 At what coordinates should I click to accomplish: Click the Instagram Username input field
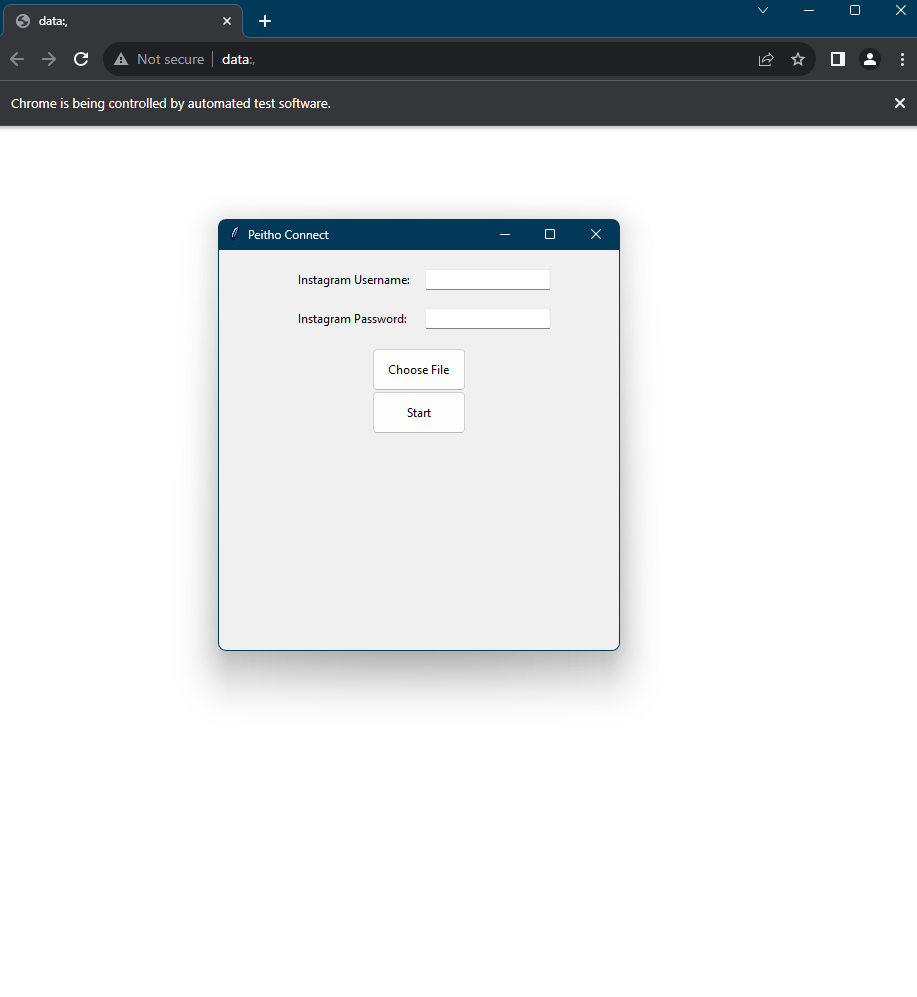[488, 280]
